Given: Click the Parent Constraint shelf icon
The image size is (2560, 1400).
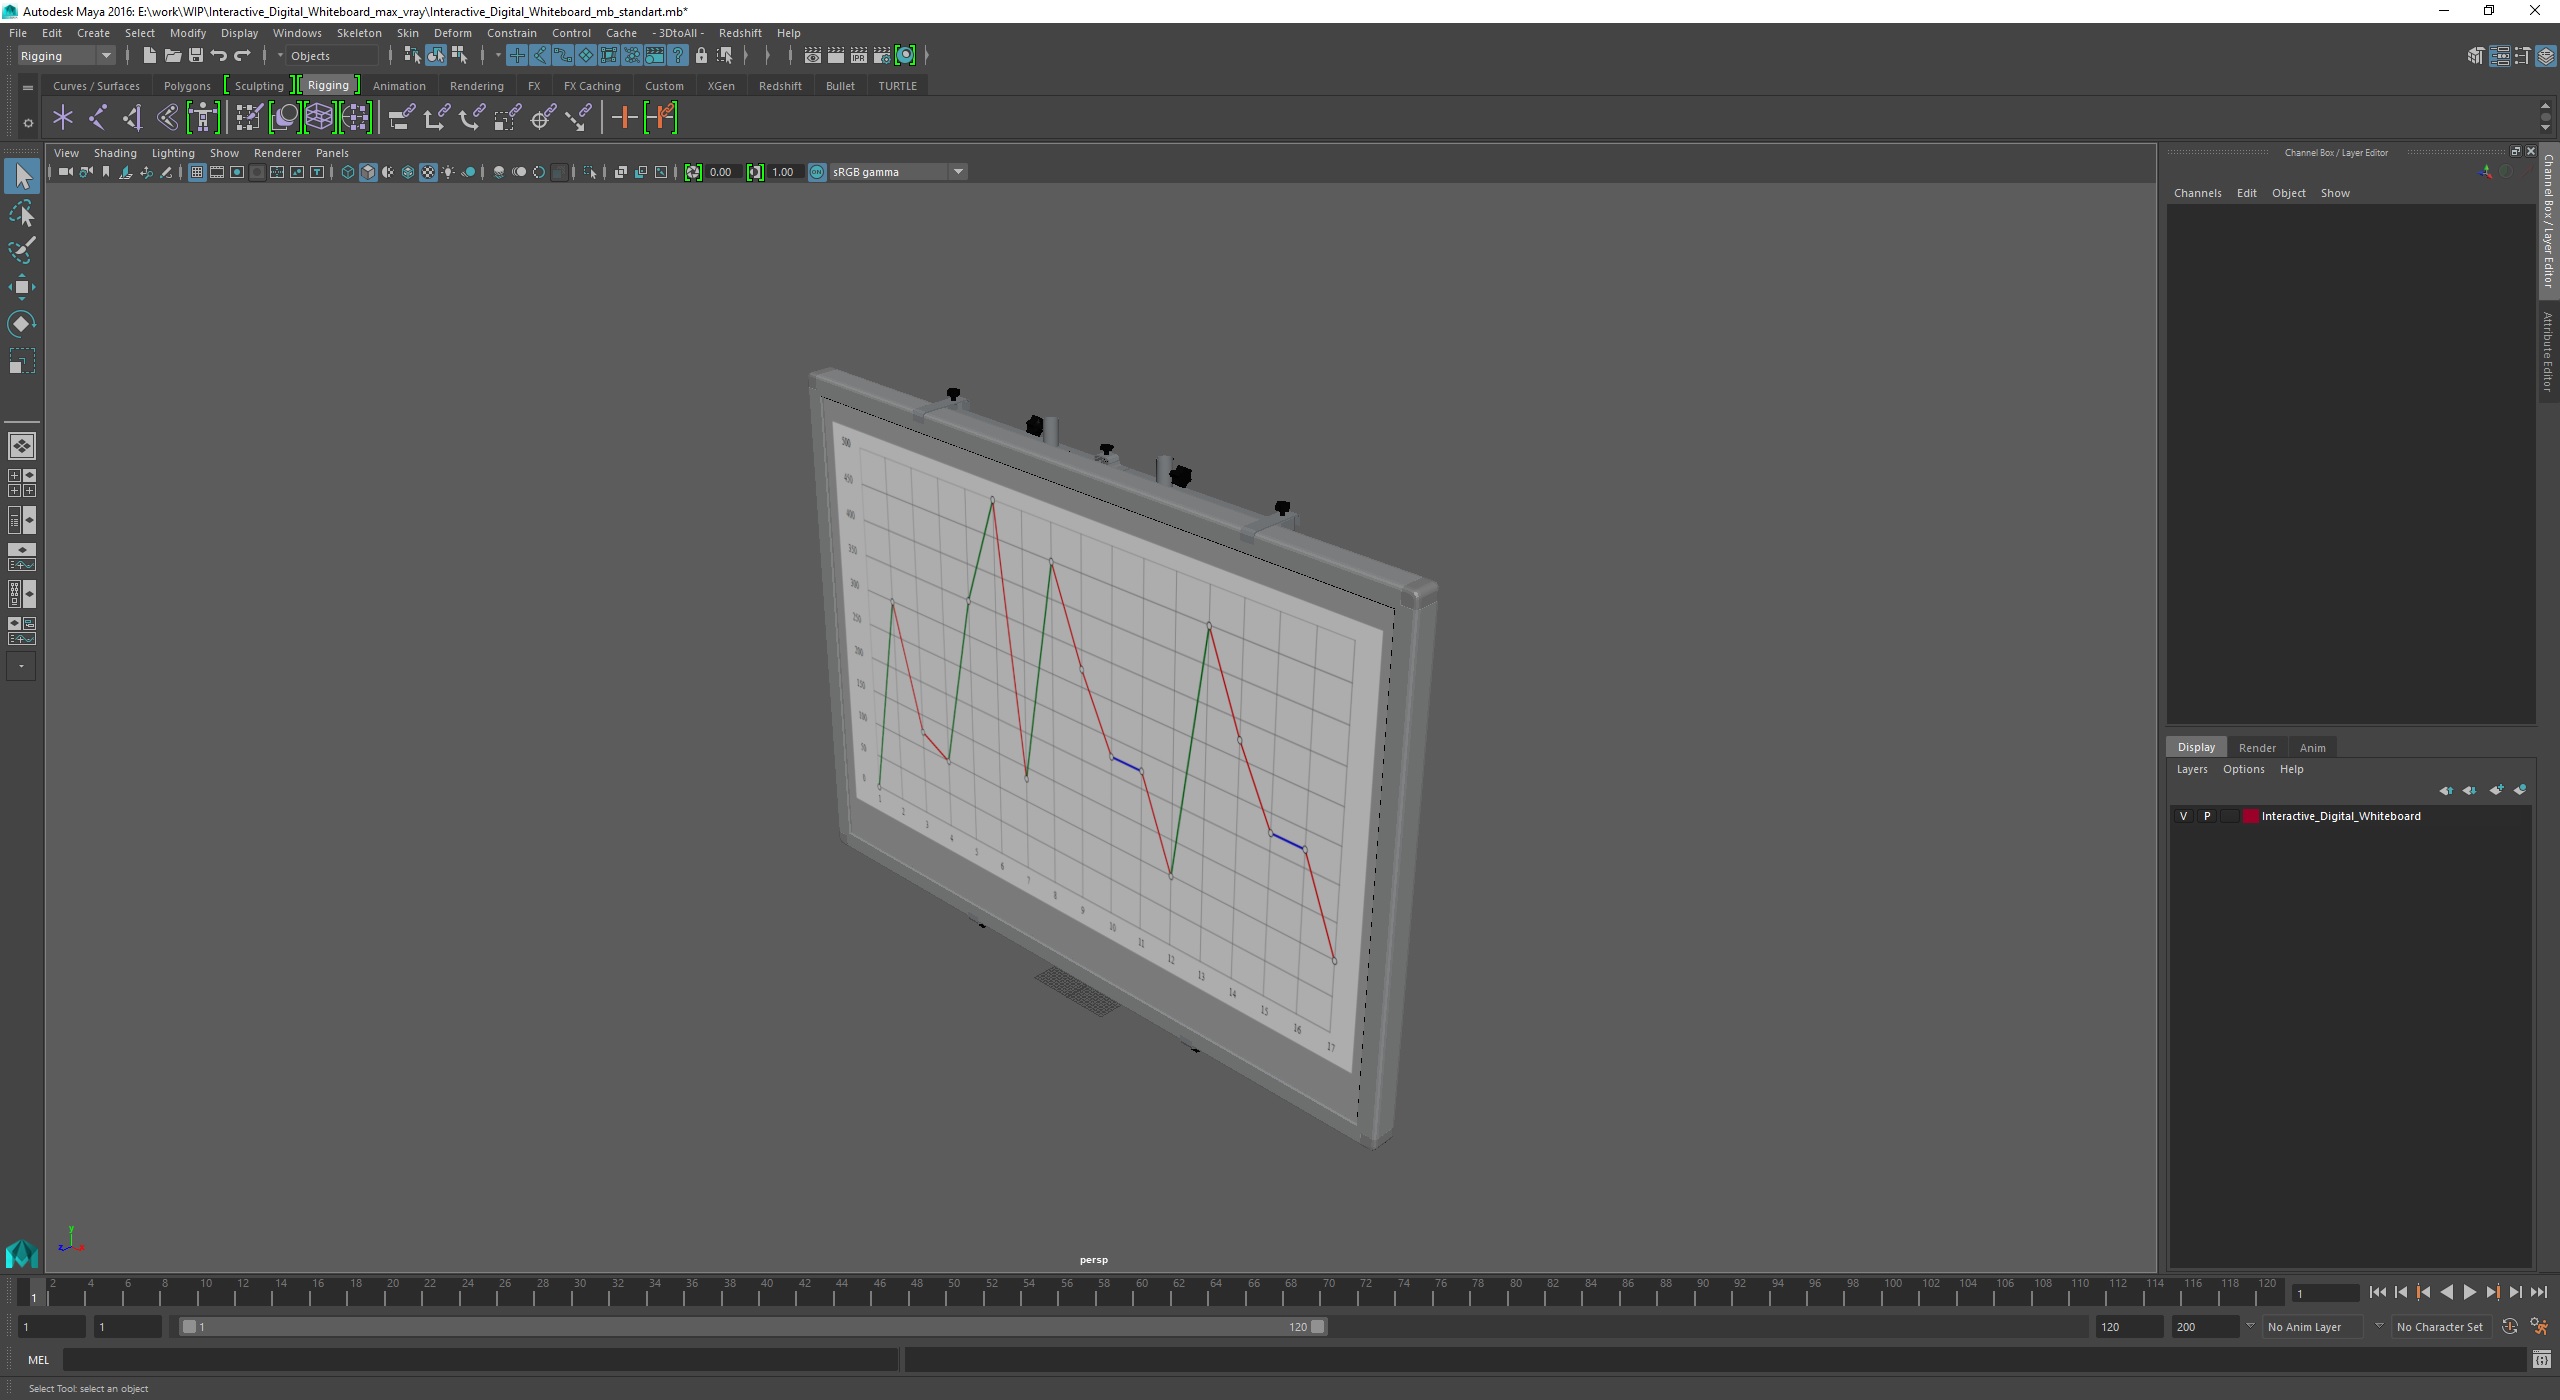Looking at the screenshot, I should tap(401, 118).
